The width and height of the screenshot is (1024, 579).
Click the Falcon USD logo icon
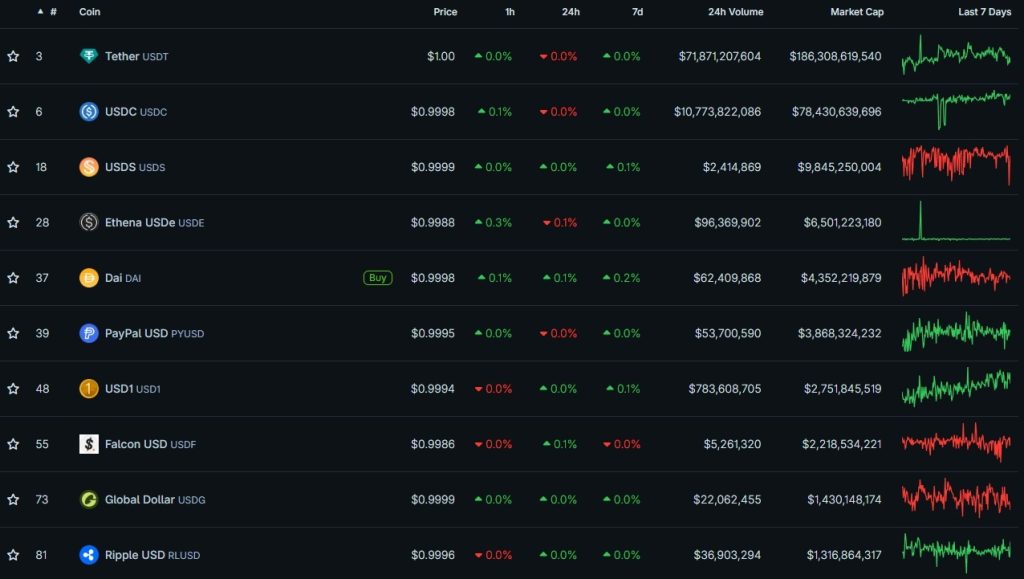[x=89, y=444]
